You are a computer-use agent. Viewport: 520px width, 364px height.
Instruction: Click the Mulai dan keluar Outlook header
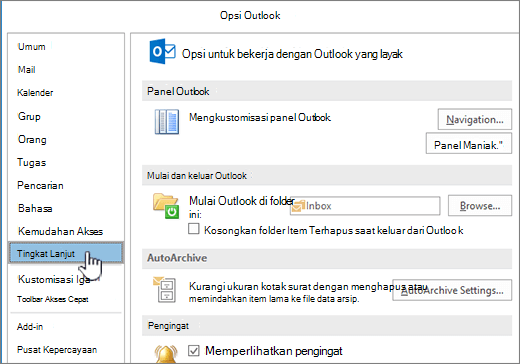[327, 175]
